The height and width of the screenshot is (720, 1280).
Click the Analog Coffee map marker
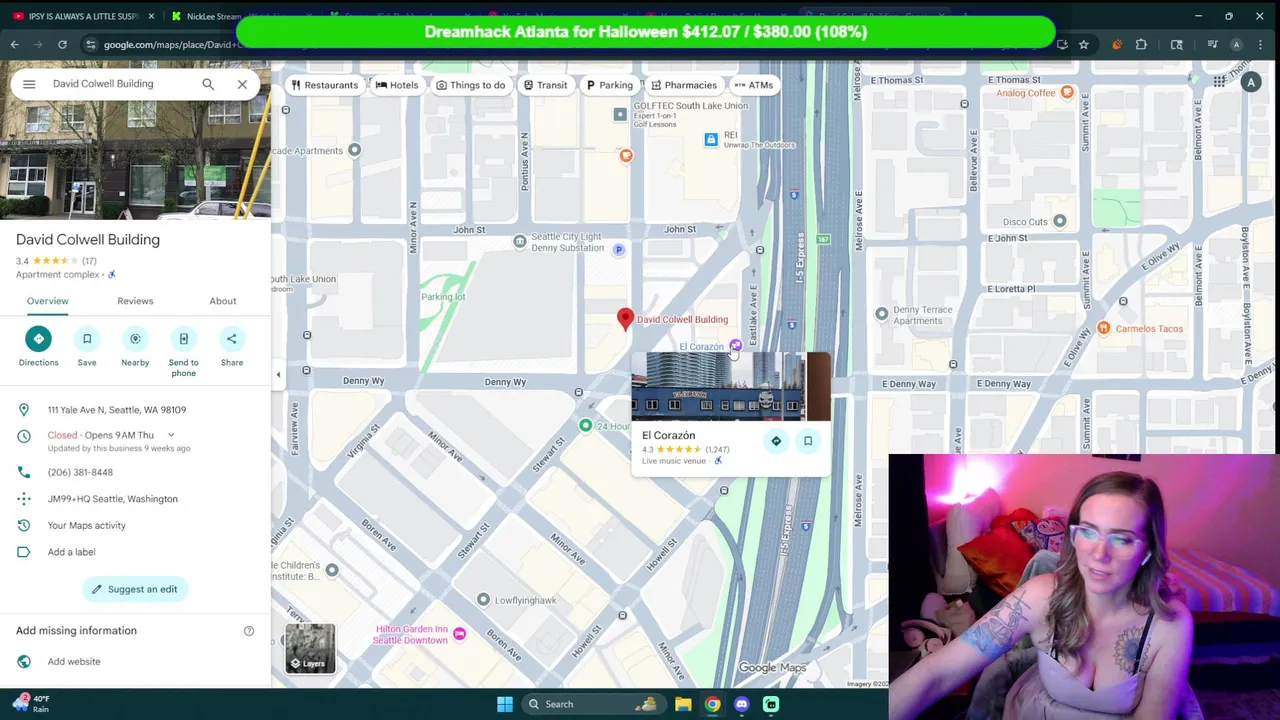(x=1067, y=93)
